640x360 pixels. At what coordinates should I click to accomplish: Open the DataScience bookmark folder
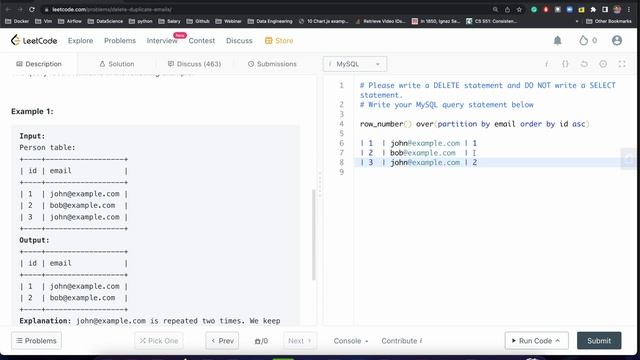(x=105, y=21)
